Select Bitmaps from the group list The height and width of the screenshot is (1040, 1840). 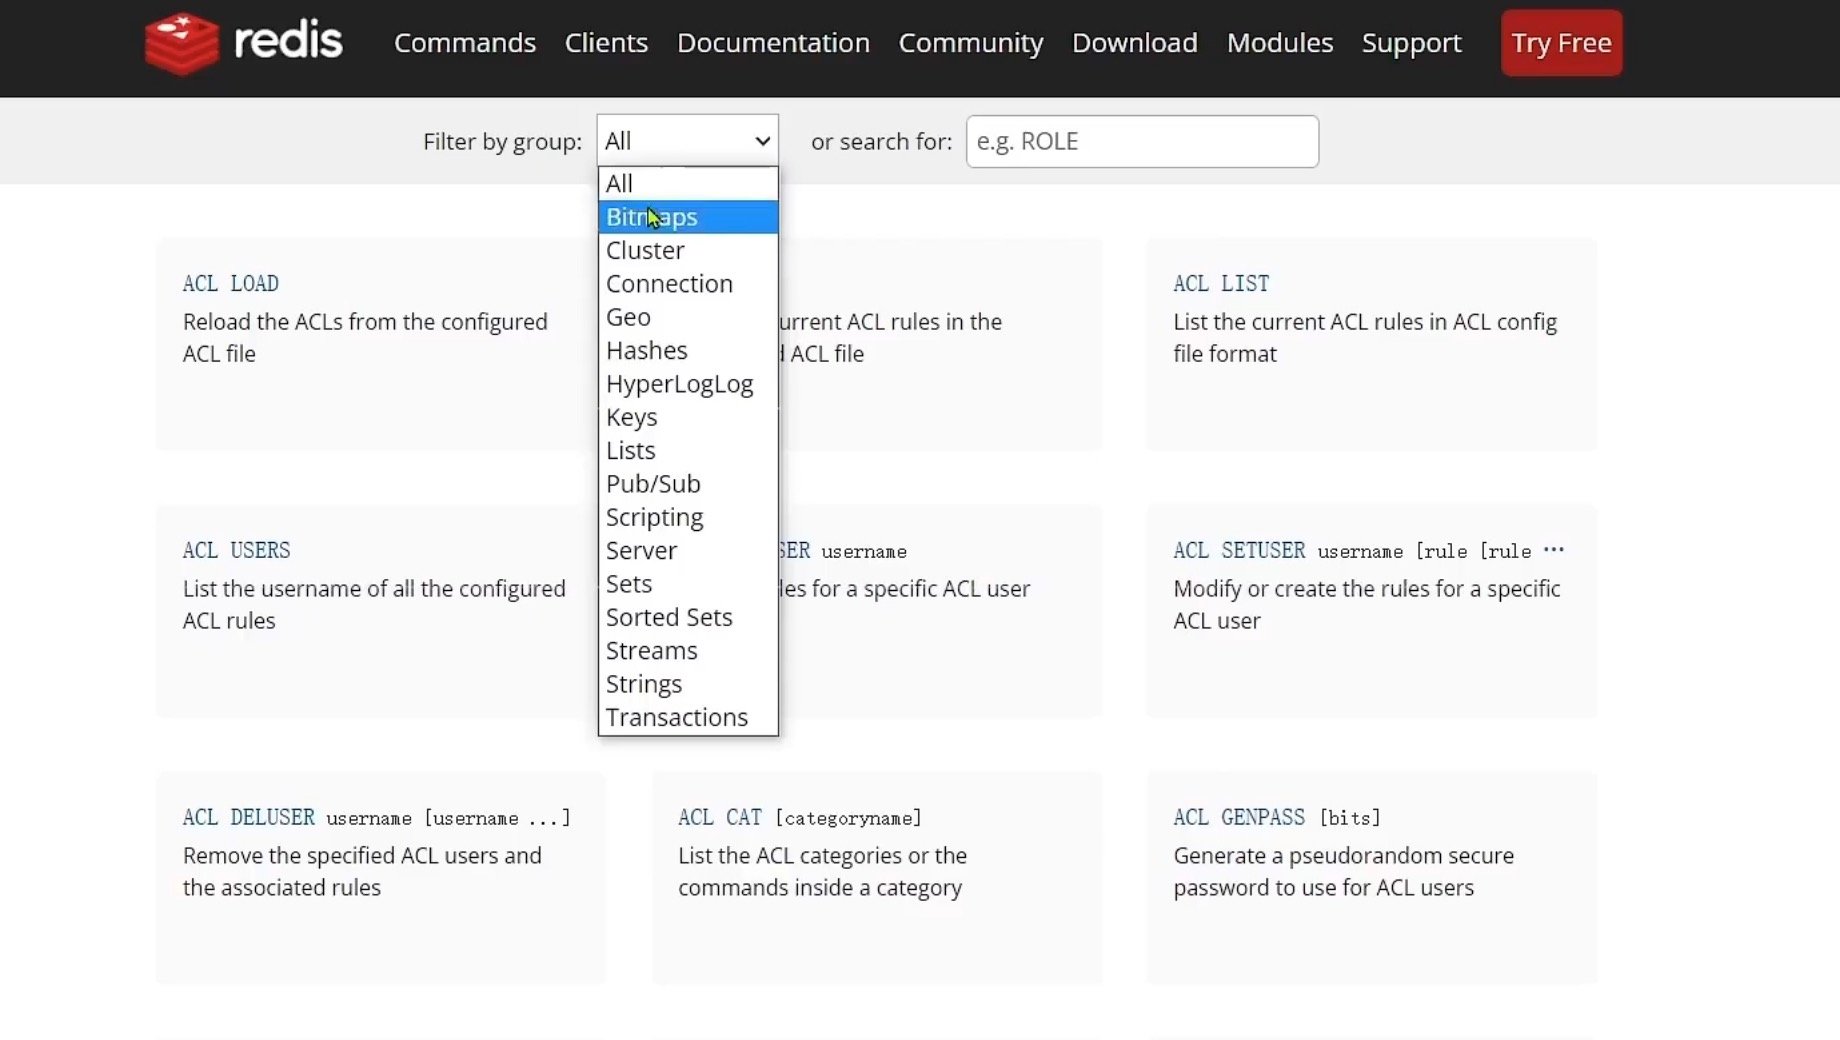click(x=688, y=217)
